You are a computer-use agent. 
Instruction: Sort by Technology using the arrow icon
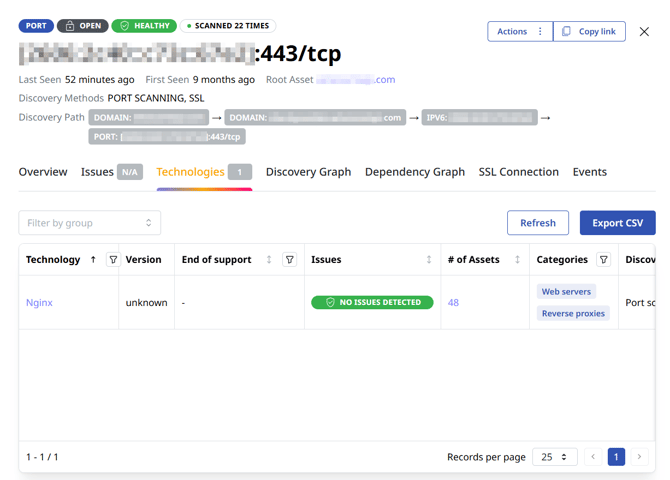tap(93, 260)
